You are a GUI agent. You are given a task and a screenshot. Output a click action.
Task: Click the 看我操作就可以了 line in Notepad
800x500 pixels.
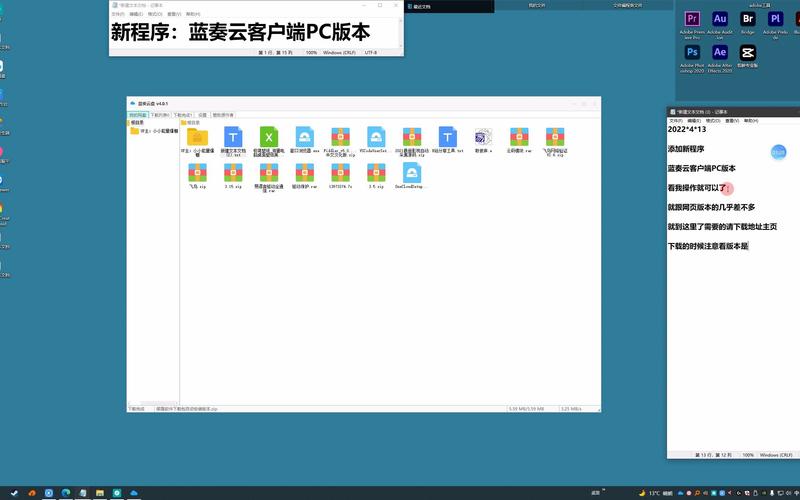pos(697,188)
